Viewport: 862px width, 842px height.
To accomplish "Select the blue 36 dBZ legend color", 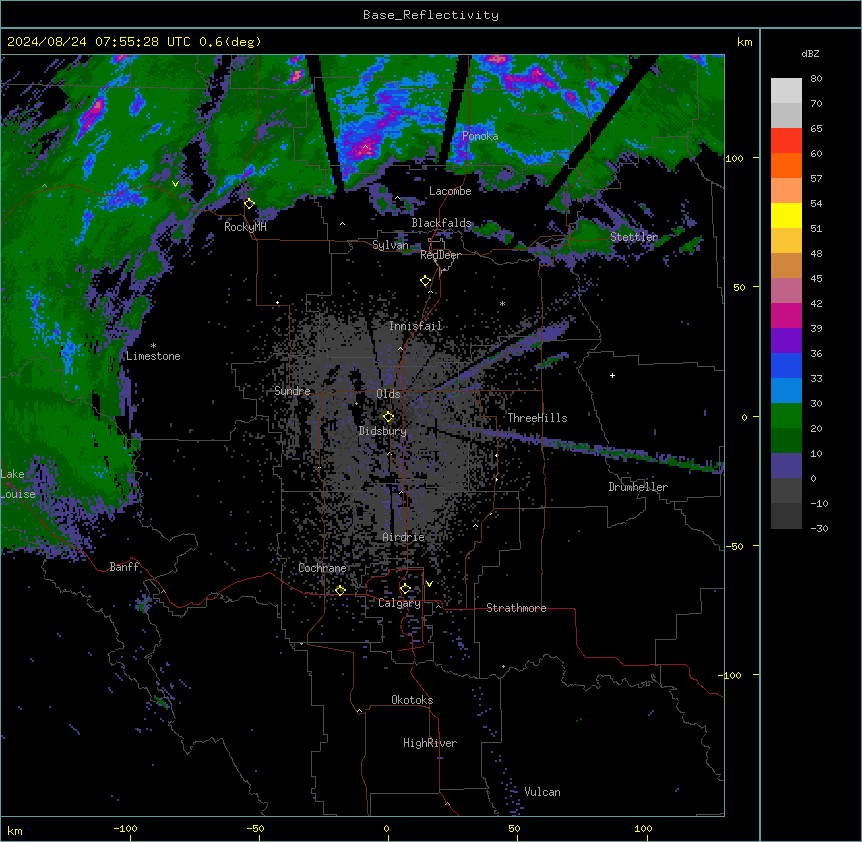I will coord(786,365).
